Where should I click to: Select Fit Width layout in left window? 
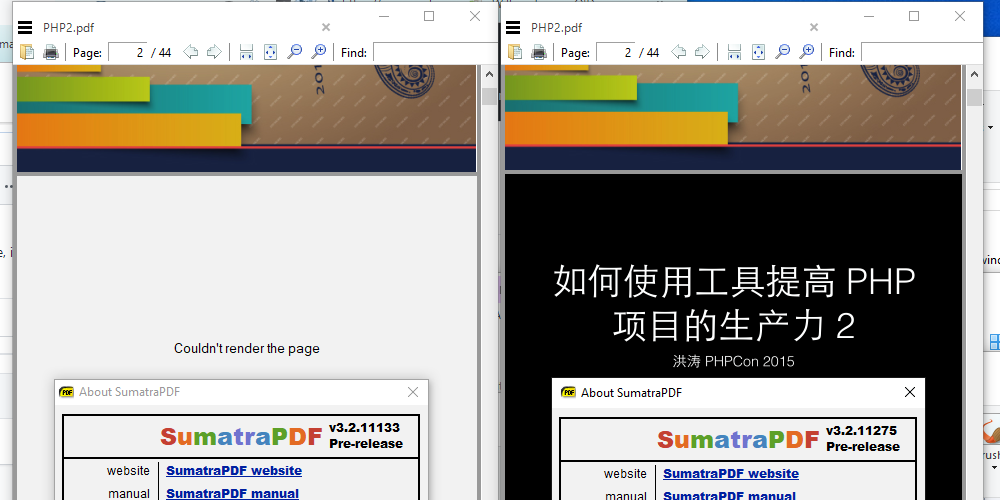click(x=246, y=52)
